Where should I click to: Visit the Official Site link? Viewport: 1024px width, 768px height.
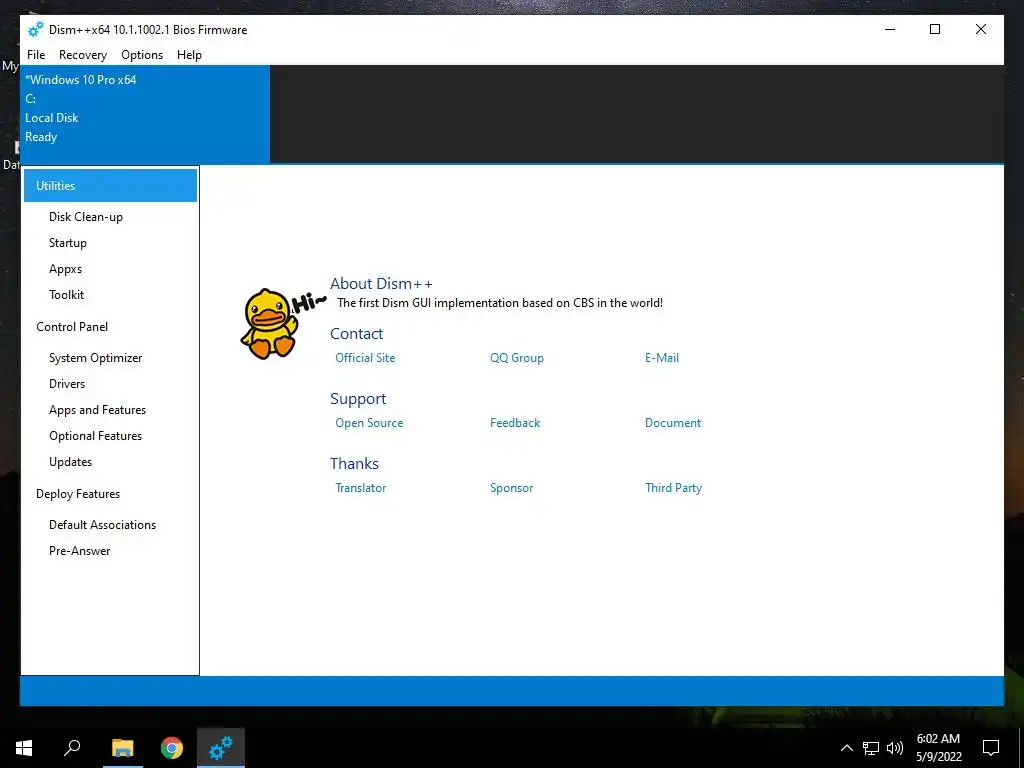[365, 358]
